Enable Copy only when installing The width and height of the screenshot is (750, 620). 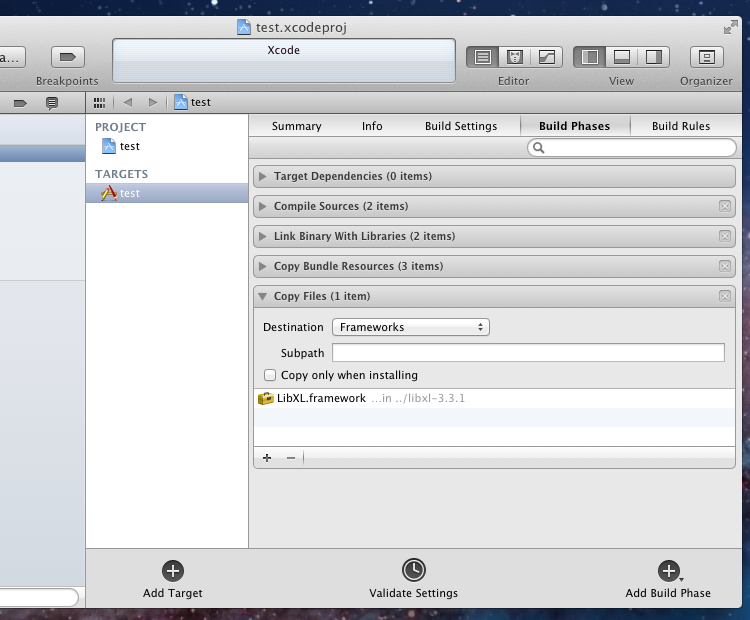click(x=270, y=375)
